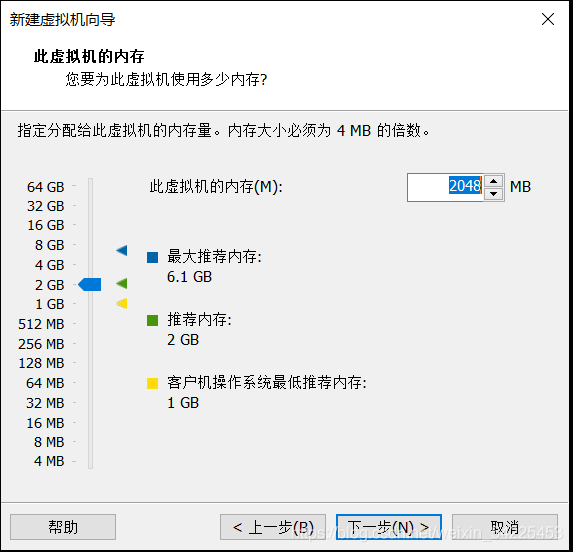This screenshot has width=573, height=552.
Task: Click the 客户机操作系统最低推荐内存: label
Action: [267, 383]
